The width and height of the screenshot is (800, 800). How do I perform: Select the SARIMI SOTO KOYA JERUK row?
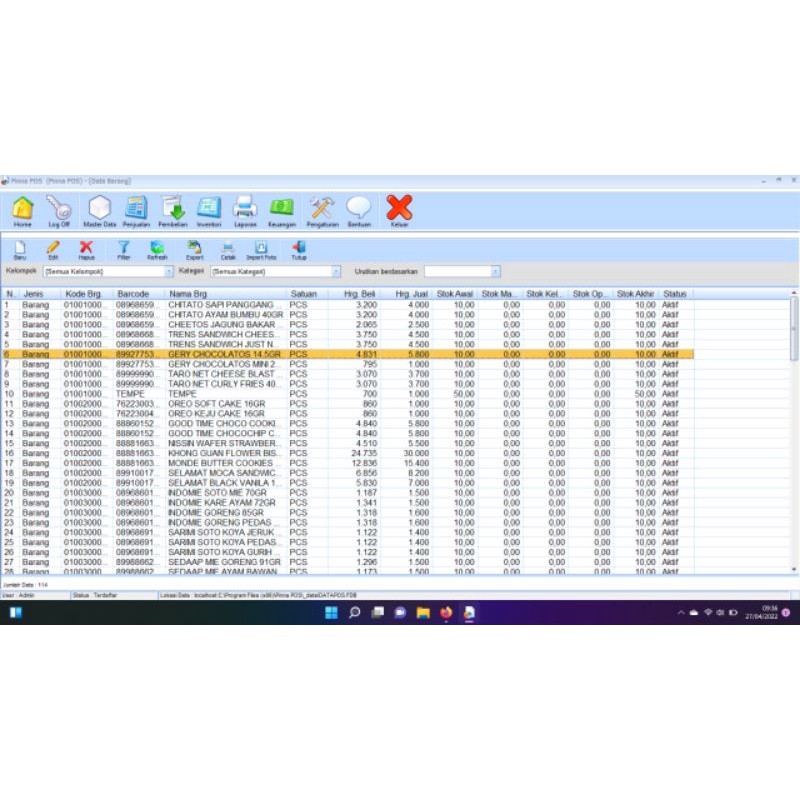(x=347, y=532)
